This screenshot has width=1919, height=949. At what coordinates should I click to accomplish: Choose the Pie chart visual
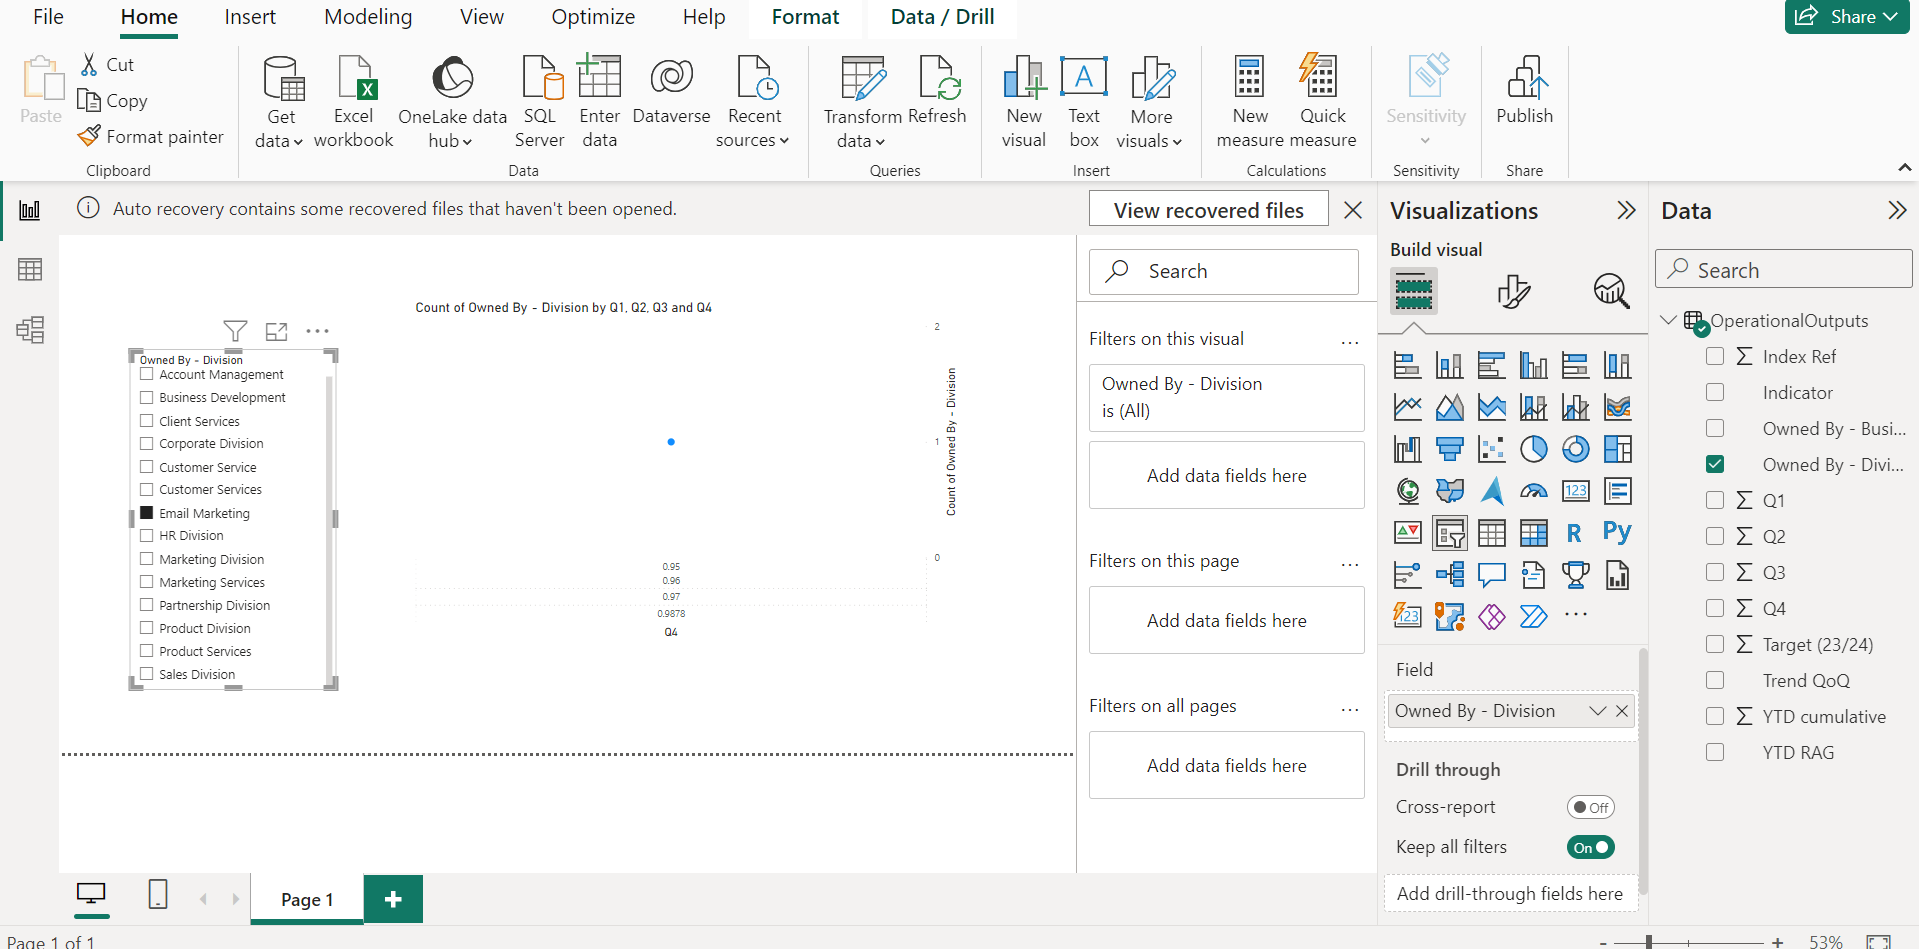[x=1533, y=450]
